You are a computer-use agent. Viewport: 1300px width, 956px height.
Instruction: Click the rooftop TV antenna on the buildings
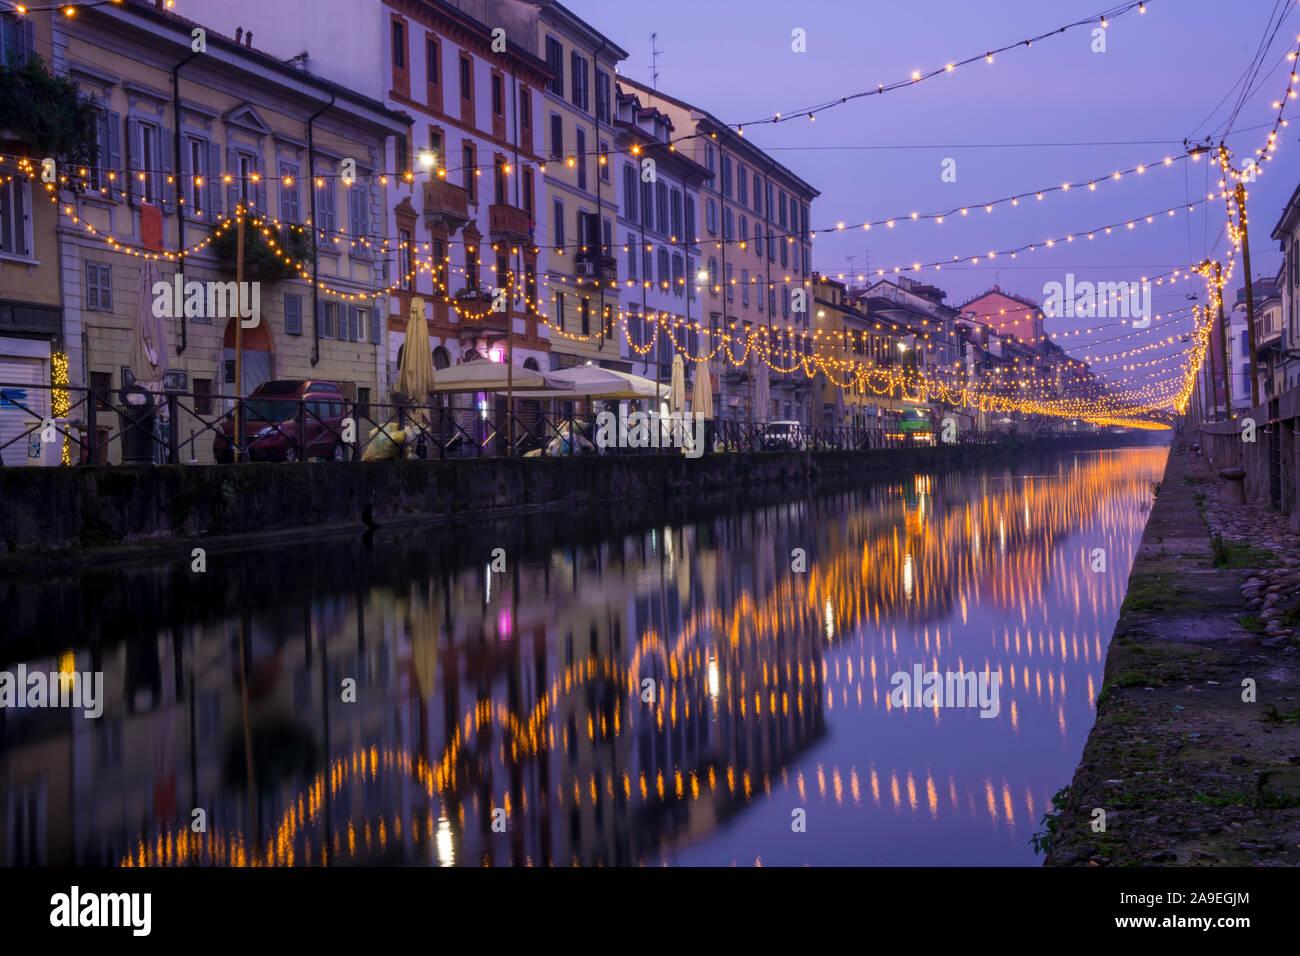click(654, 58)
